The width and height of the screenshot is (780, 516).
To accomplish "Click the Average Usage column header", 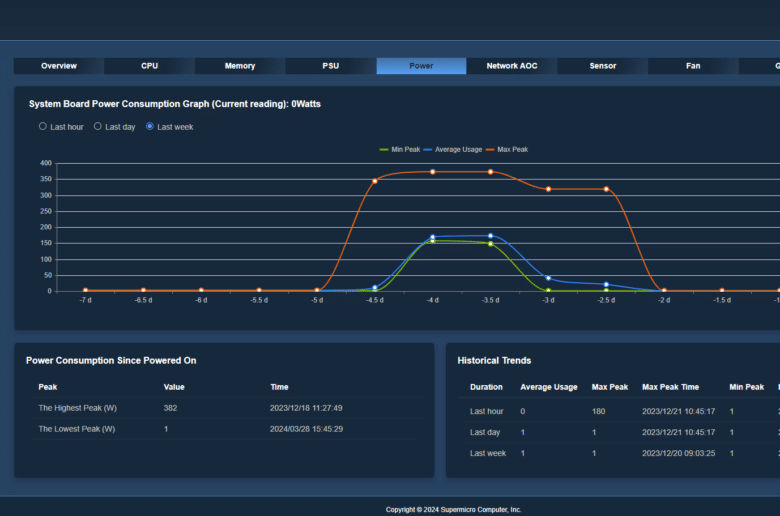I will pos(549,387).
